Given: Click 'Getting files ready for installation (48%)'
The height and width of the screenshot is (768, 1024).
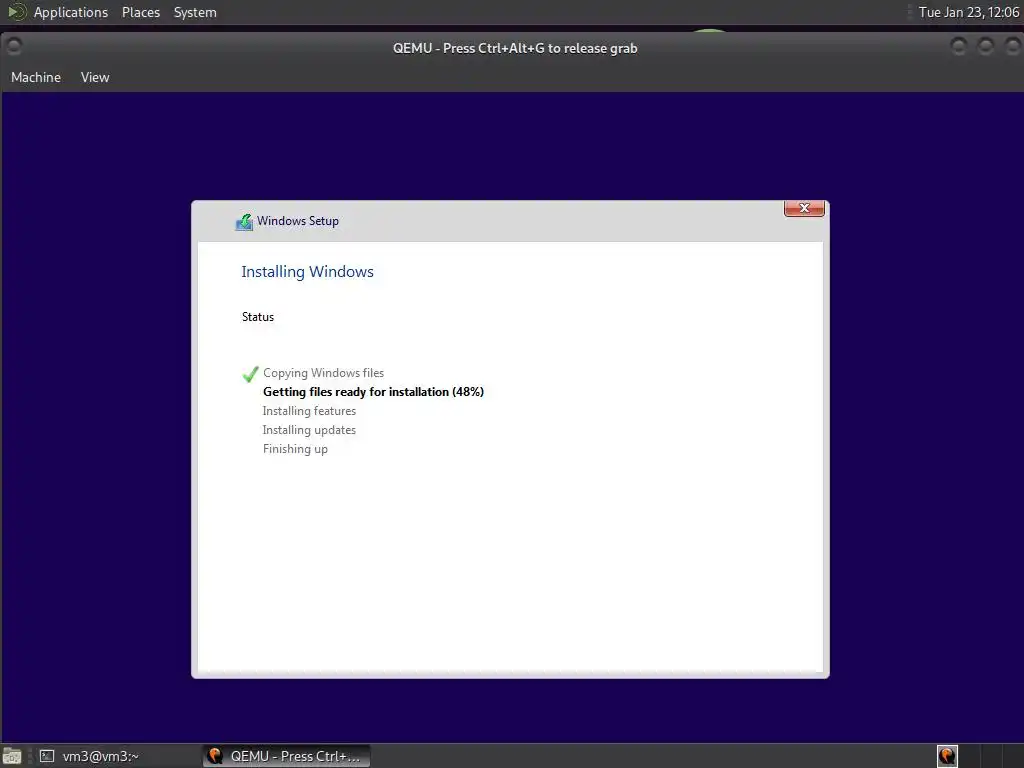Looking at the screenshot, I should (374, 392).
